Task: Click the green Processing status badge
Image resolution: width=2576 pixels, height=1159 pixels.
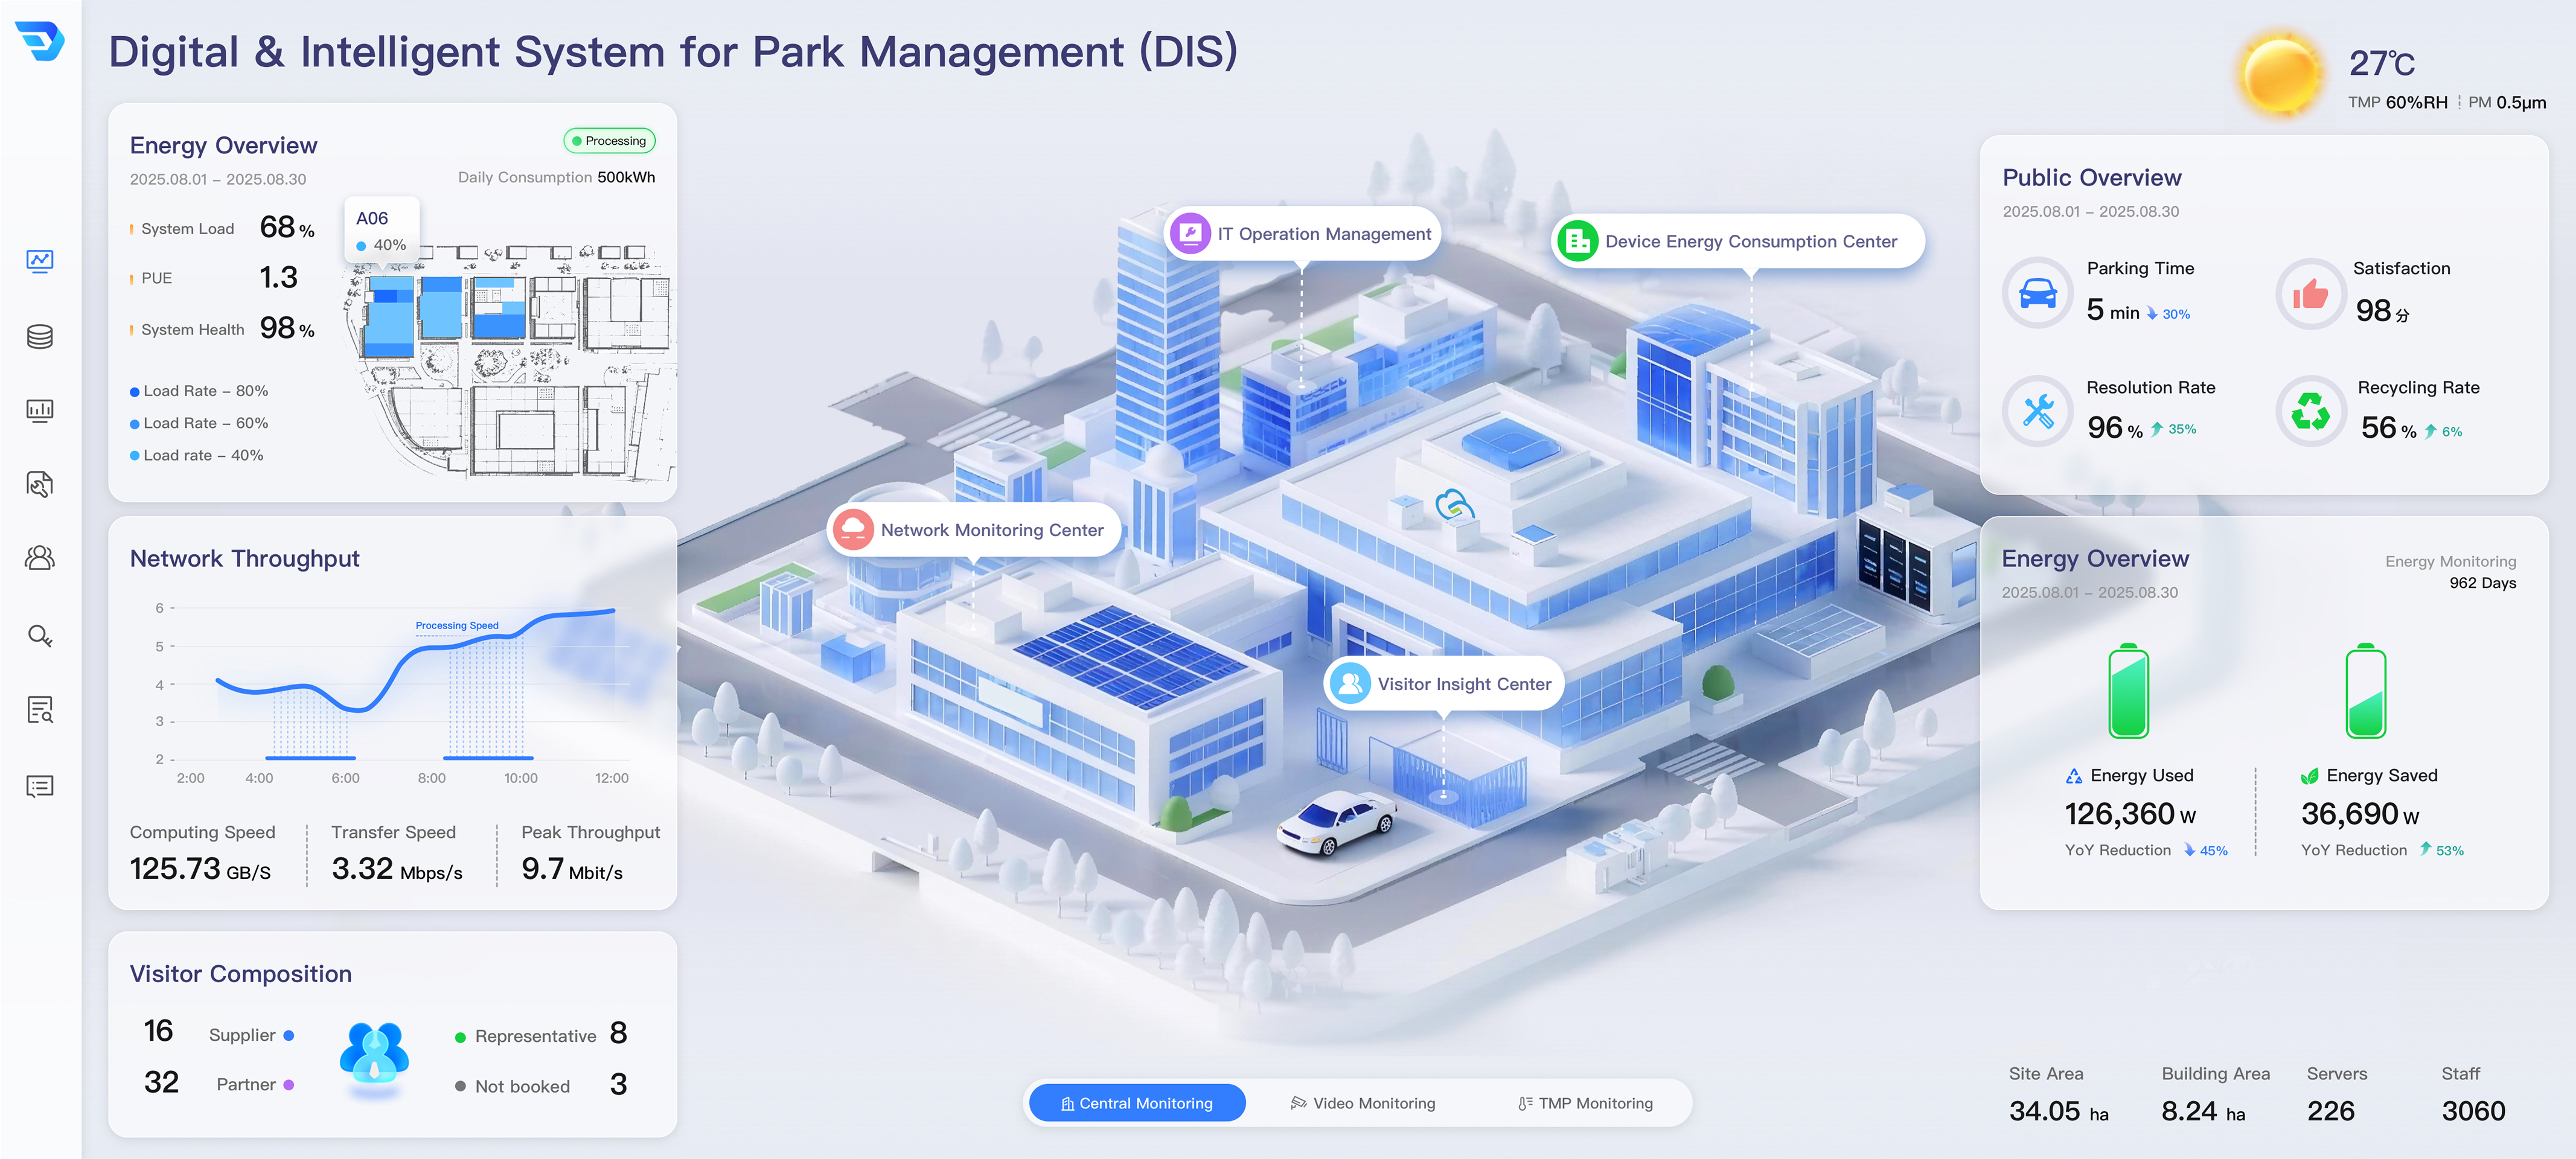Action: (609, 141)
